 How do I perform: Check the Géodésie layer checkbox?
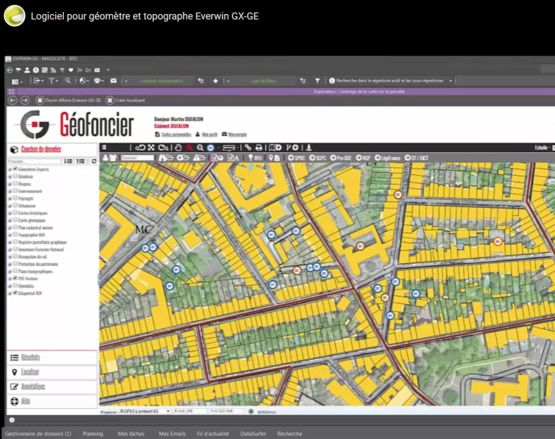(15, 176)
